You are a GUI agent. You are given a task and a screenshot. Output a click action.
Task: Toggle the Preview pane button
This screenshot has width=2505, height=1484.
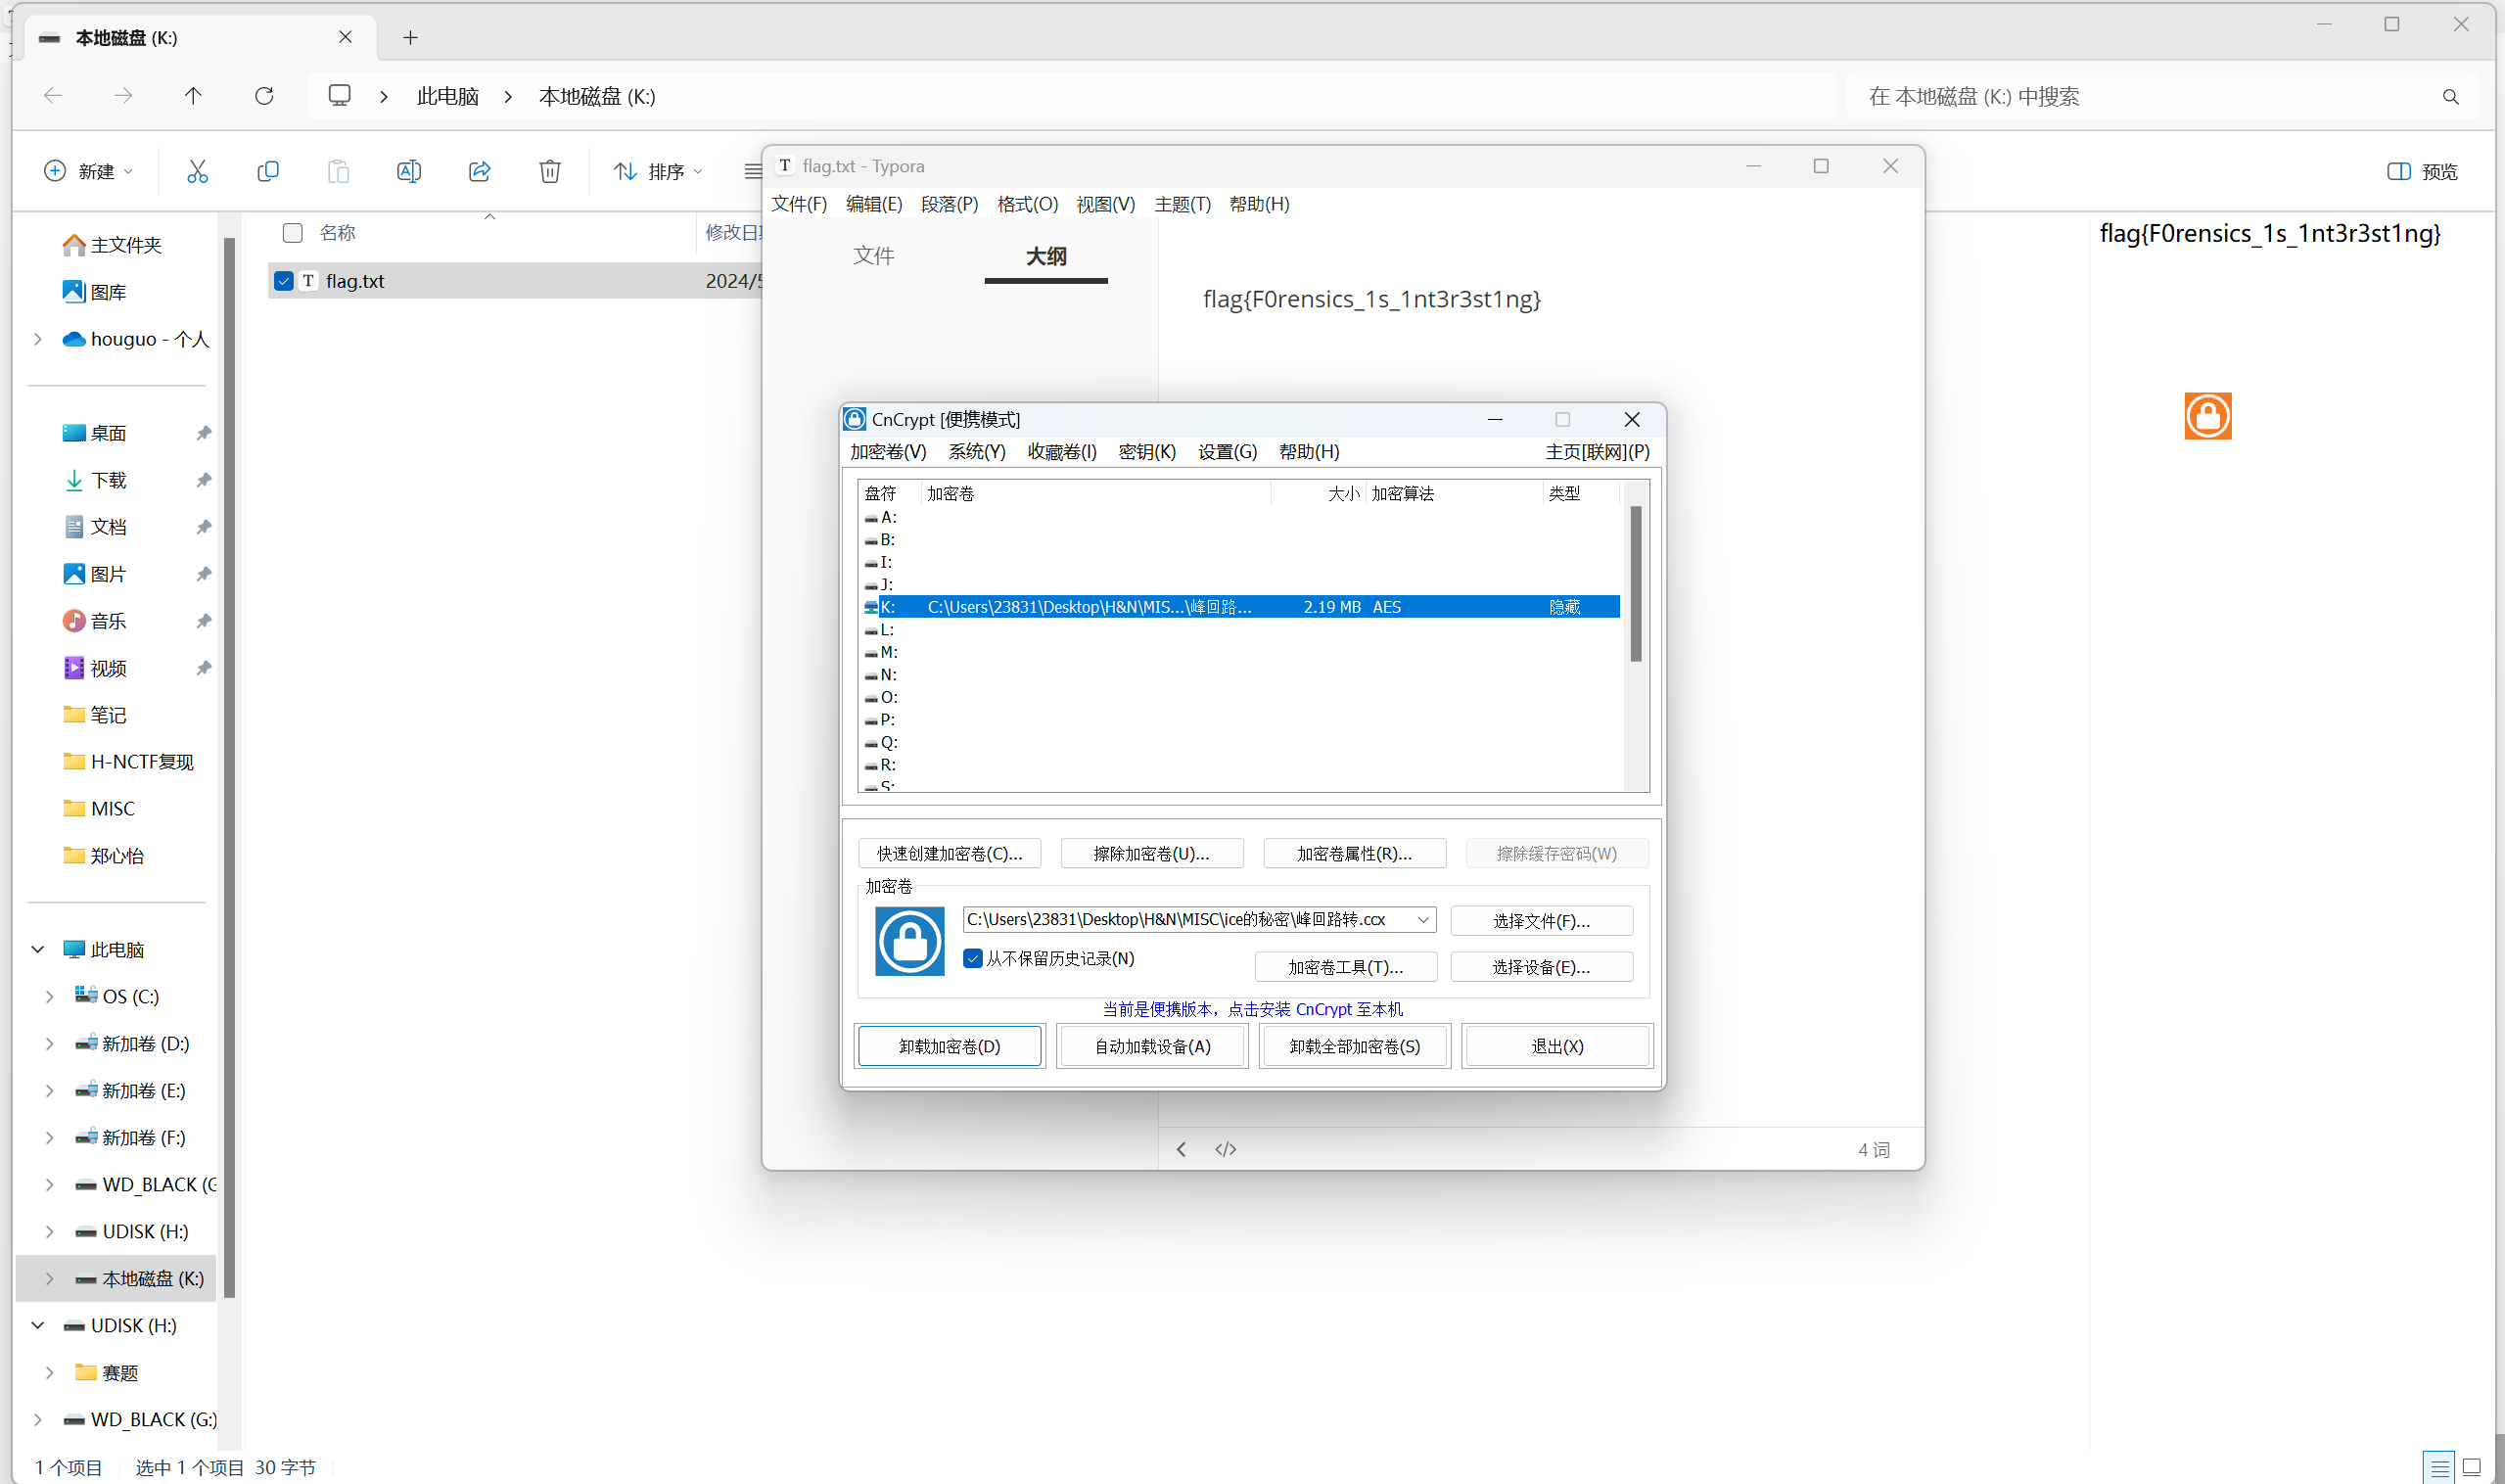[x=2421, y=171]
